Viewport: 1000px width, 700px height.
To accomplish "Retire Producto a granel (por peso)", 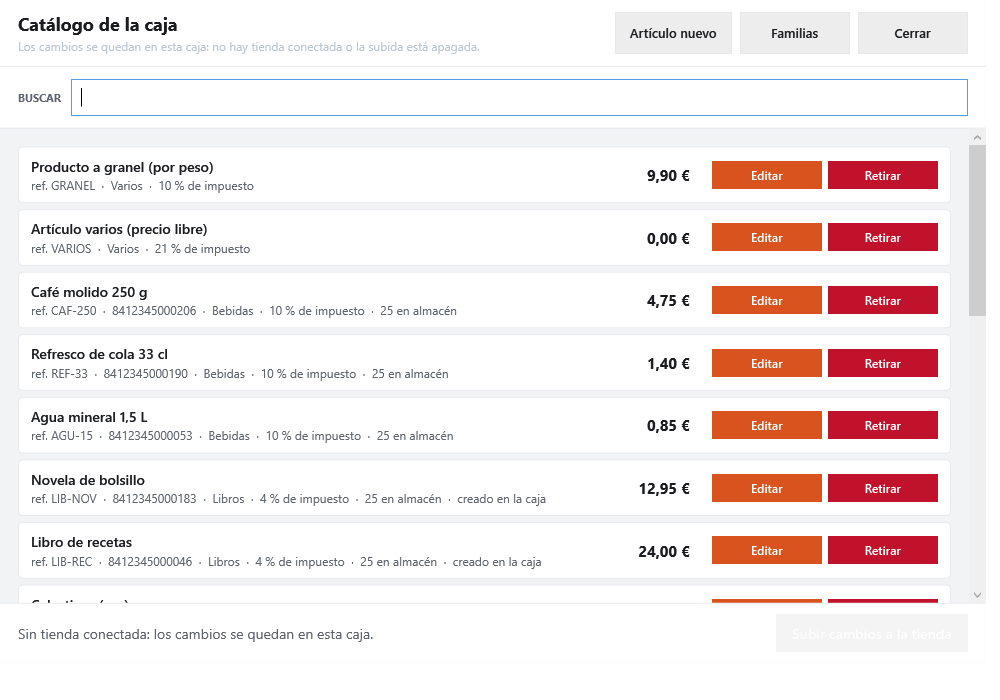I will pyautogui.click(x=883, y=175).
